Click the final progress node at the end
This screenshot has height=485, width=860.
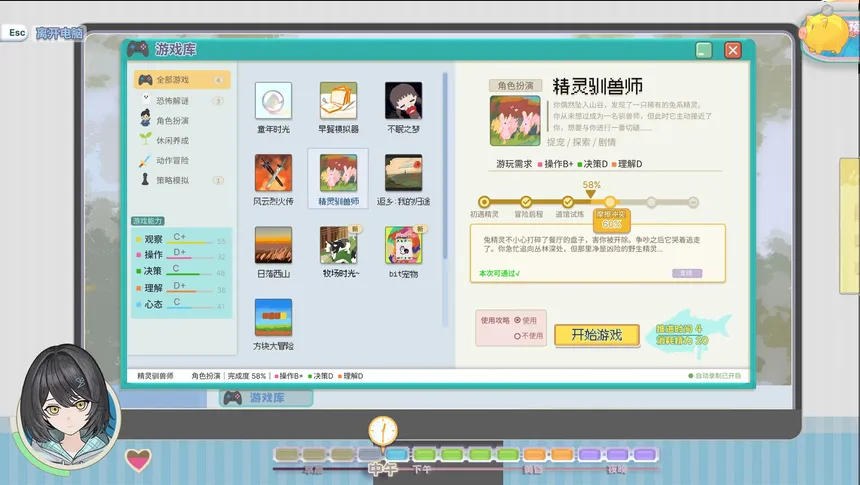click(693, 202)
